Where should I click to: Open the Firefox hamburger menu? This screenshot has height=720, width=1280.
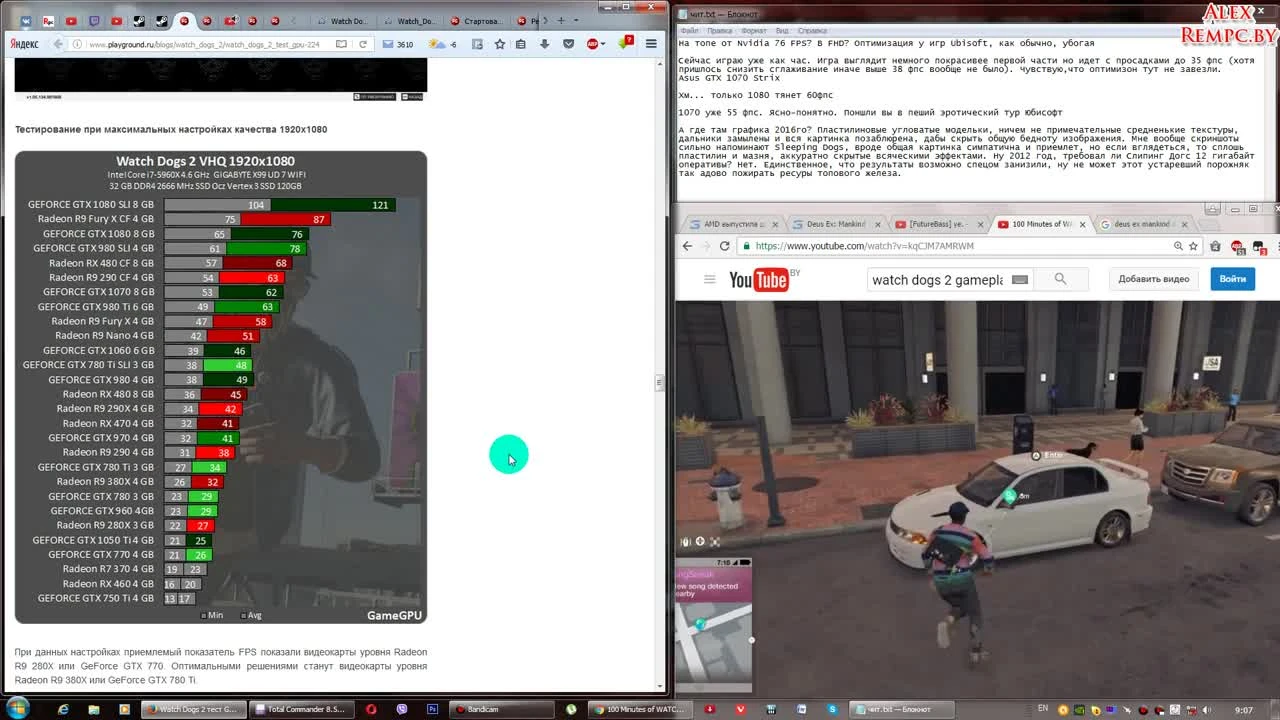point(651,44)
